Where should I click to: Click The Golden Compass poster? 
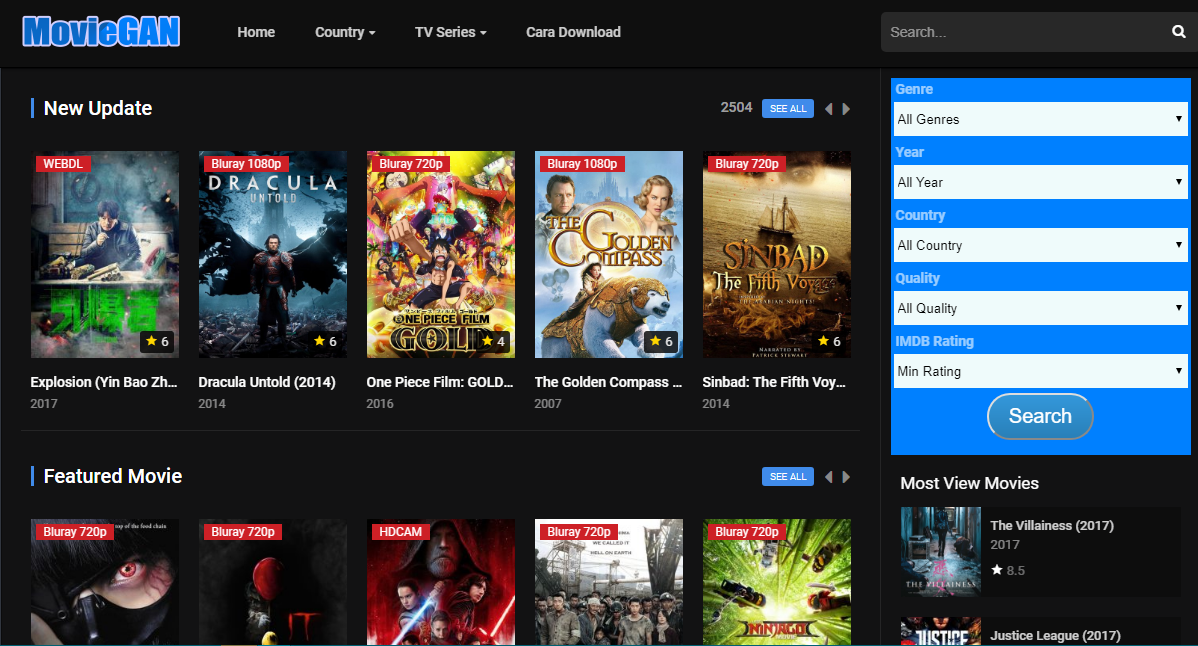tap(609, 254)
